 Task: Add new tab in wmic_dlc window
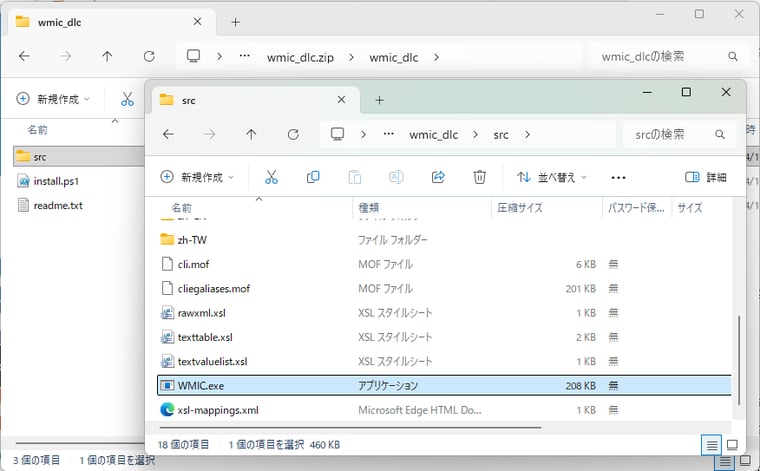point(236,22)
